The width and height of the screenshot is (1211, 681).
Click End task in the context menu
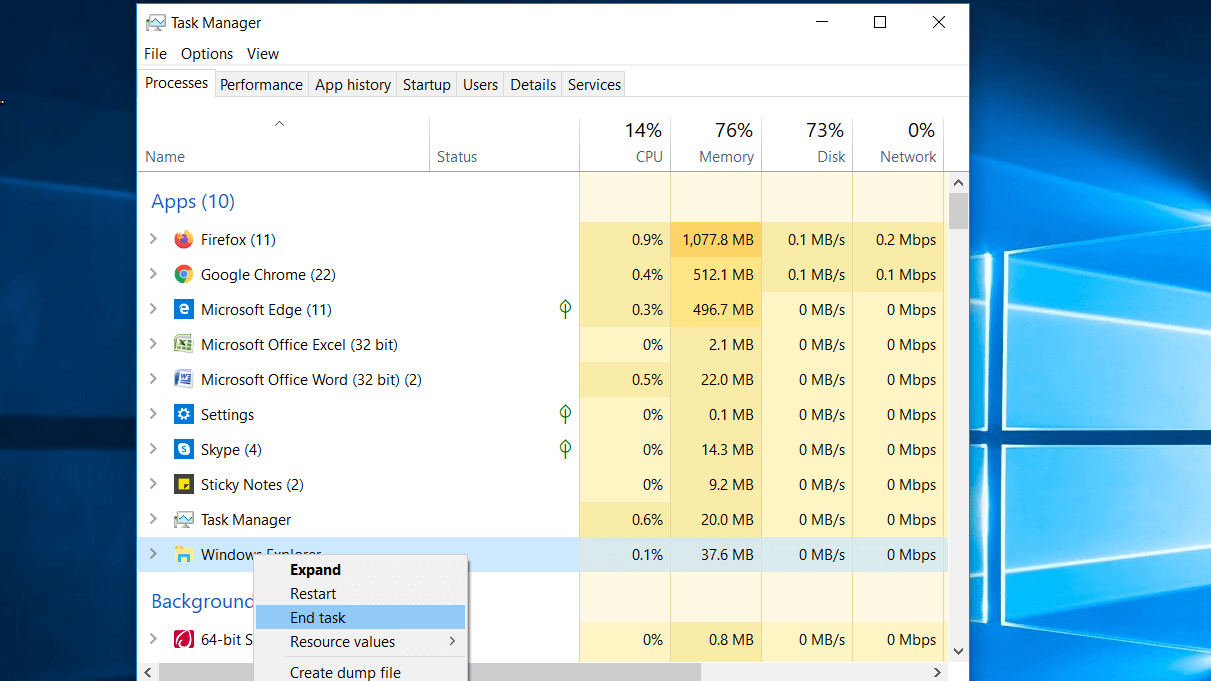[317, 617]
